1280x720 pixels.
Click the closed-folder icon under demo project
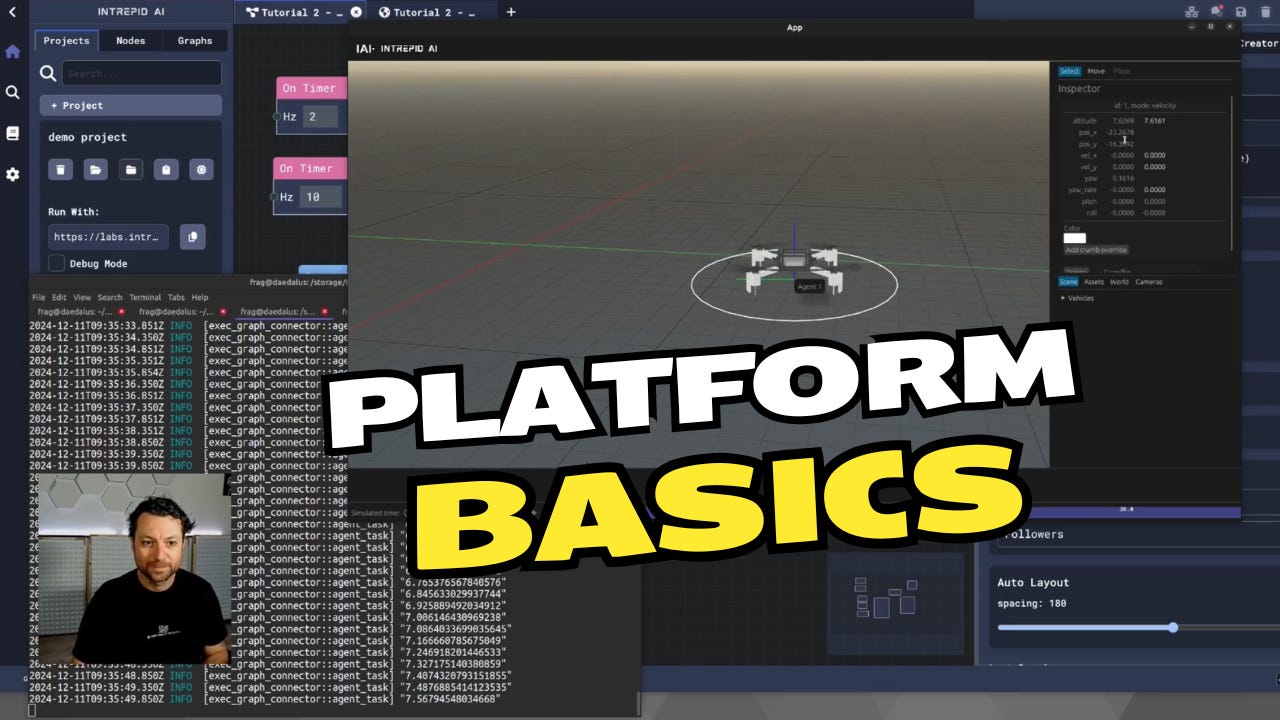point(131,170)
